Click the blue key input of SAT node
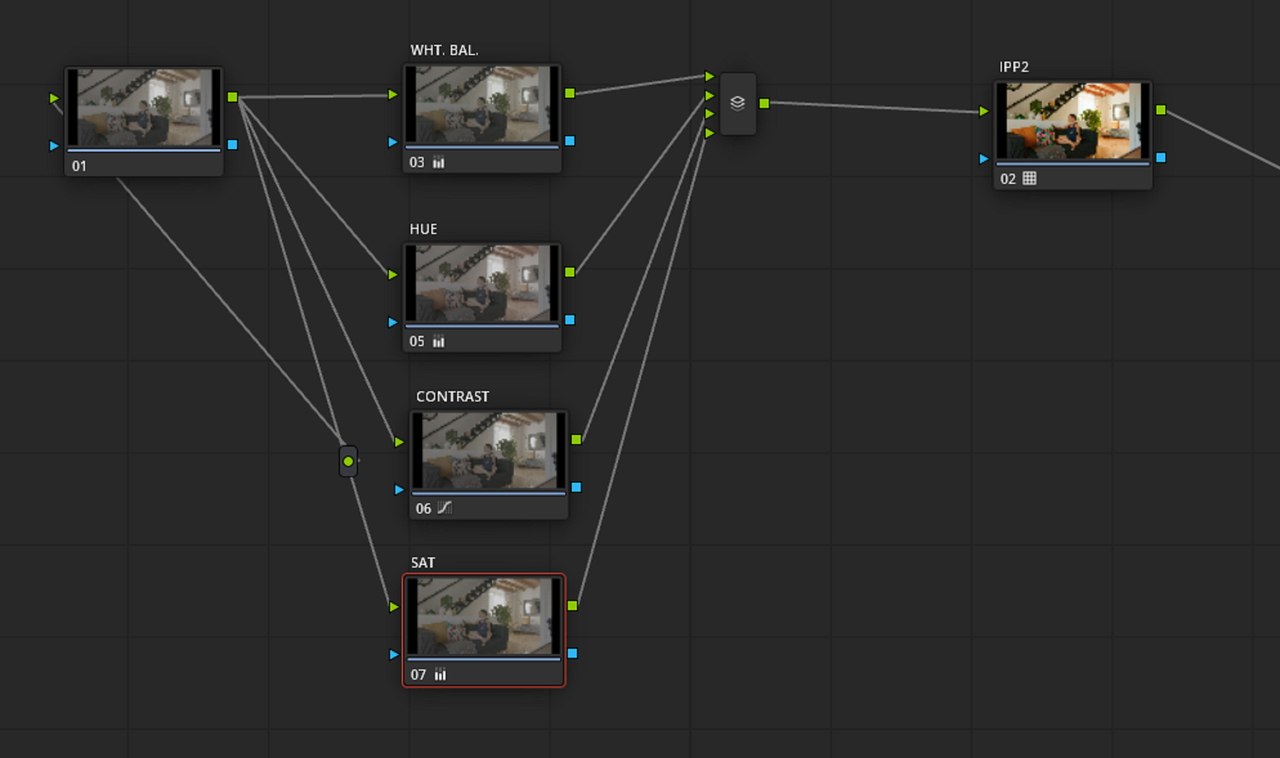Screen dimensions: 1280x758 394,654
